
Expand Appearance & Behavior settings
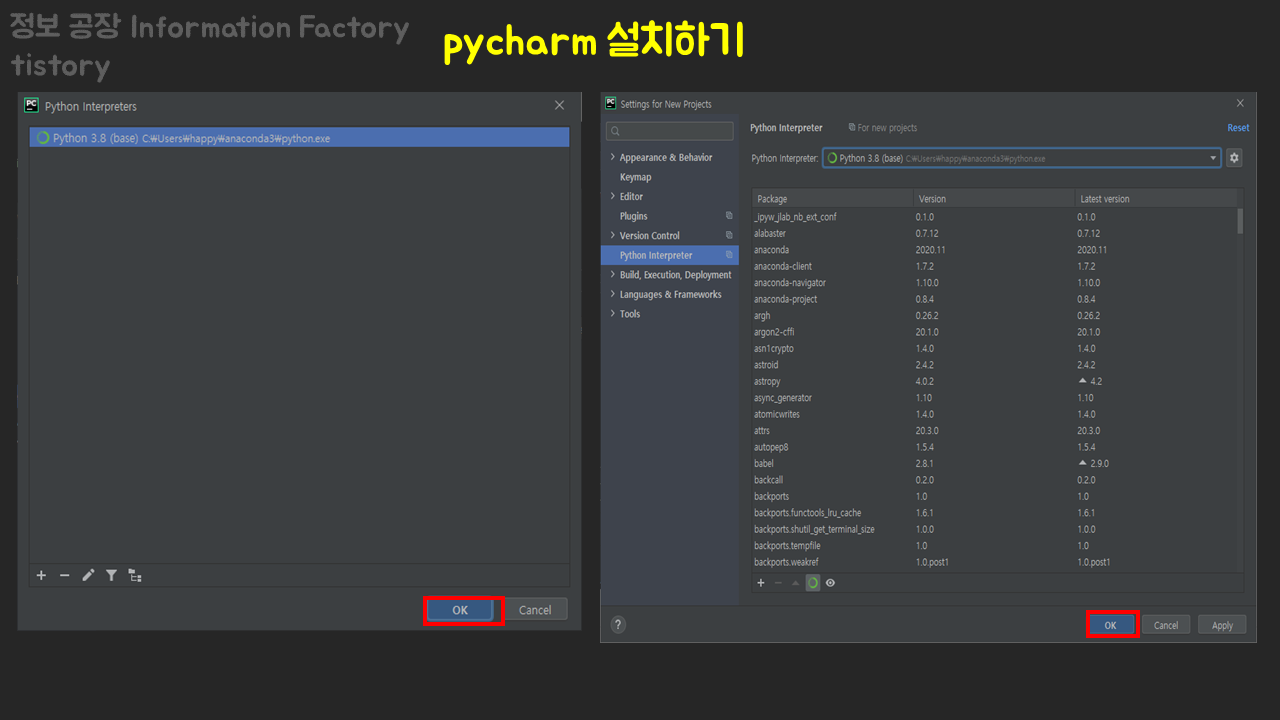[613, 157]
